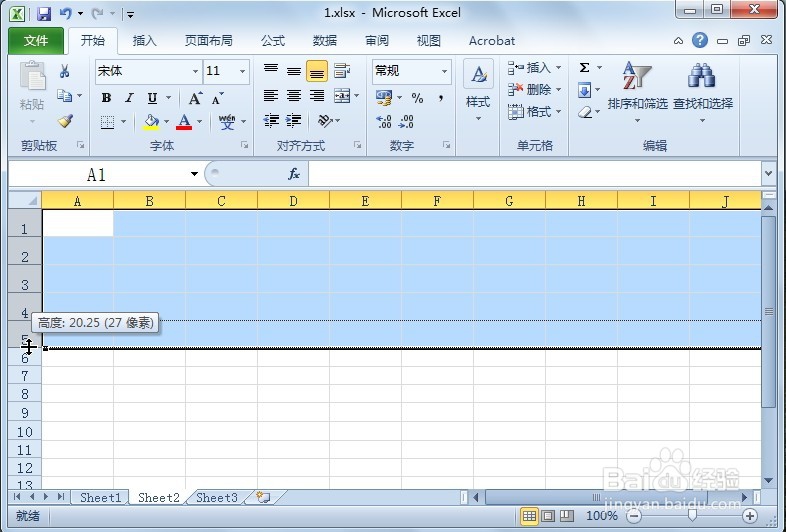Click the zoom slider handle
Viewport: 786px width, 532px height.
pyautogui.click(x=692, y=515)
